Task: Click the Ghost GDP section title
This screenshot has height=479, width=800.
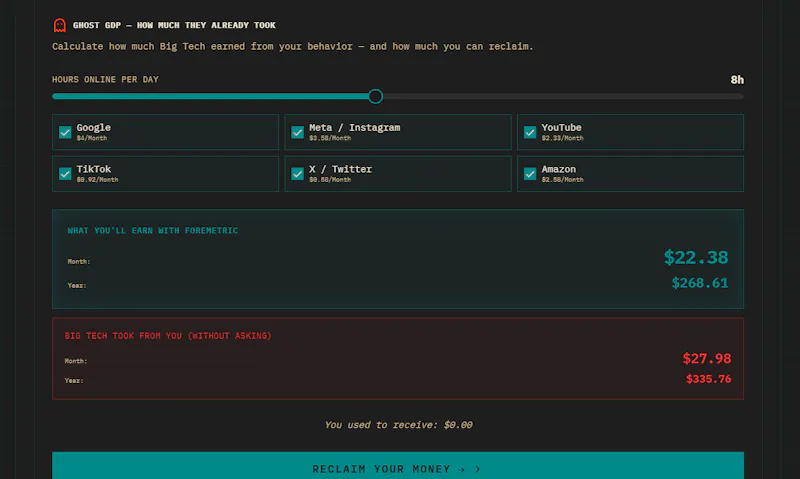Action: 174,25
